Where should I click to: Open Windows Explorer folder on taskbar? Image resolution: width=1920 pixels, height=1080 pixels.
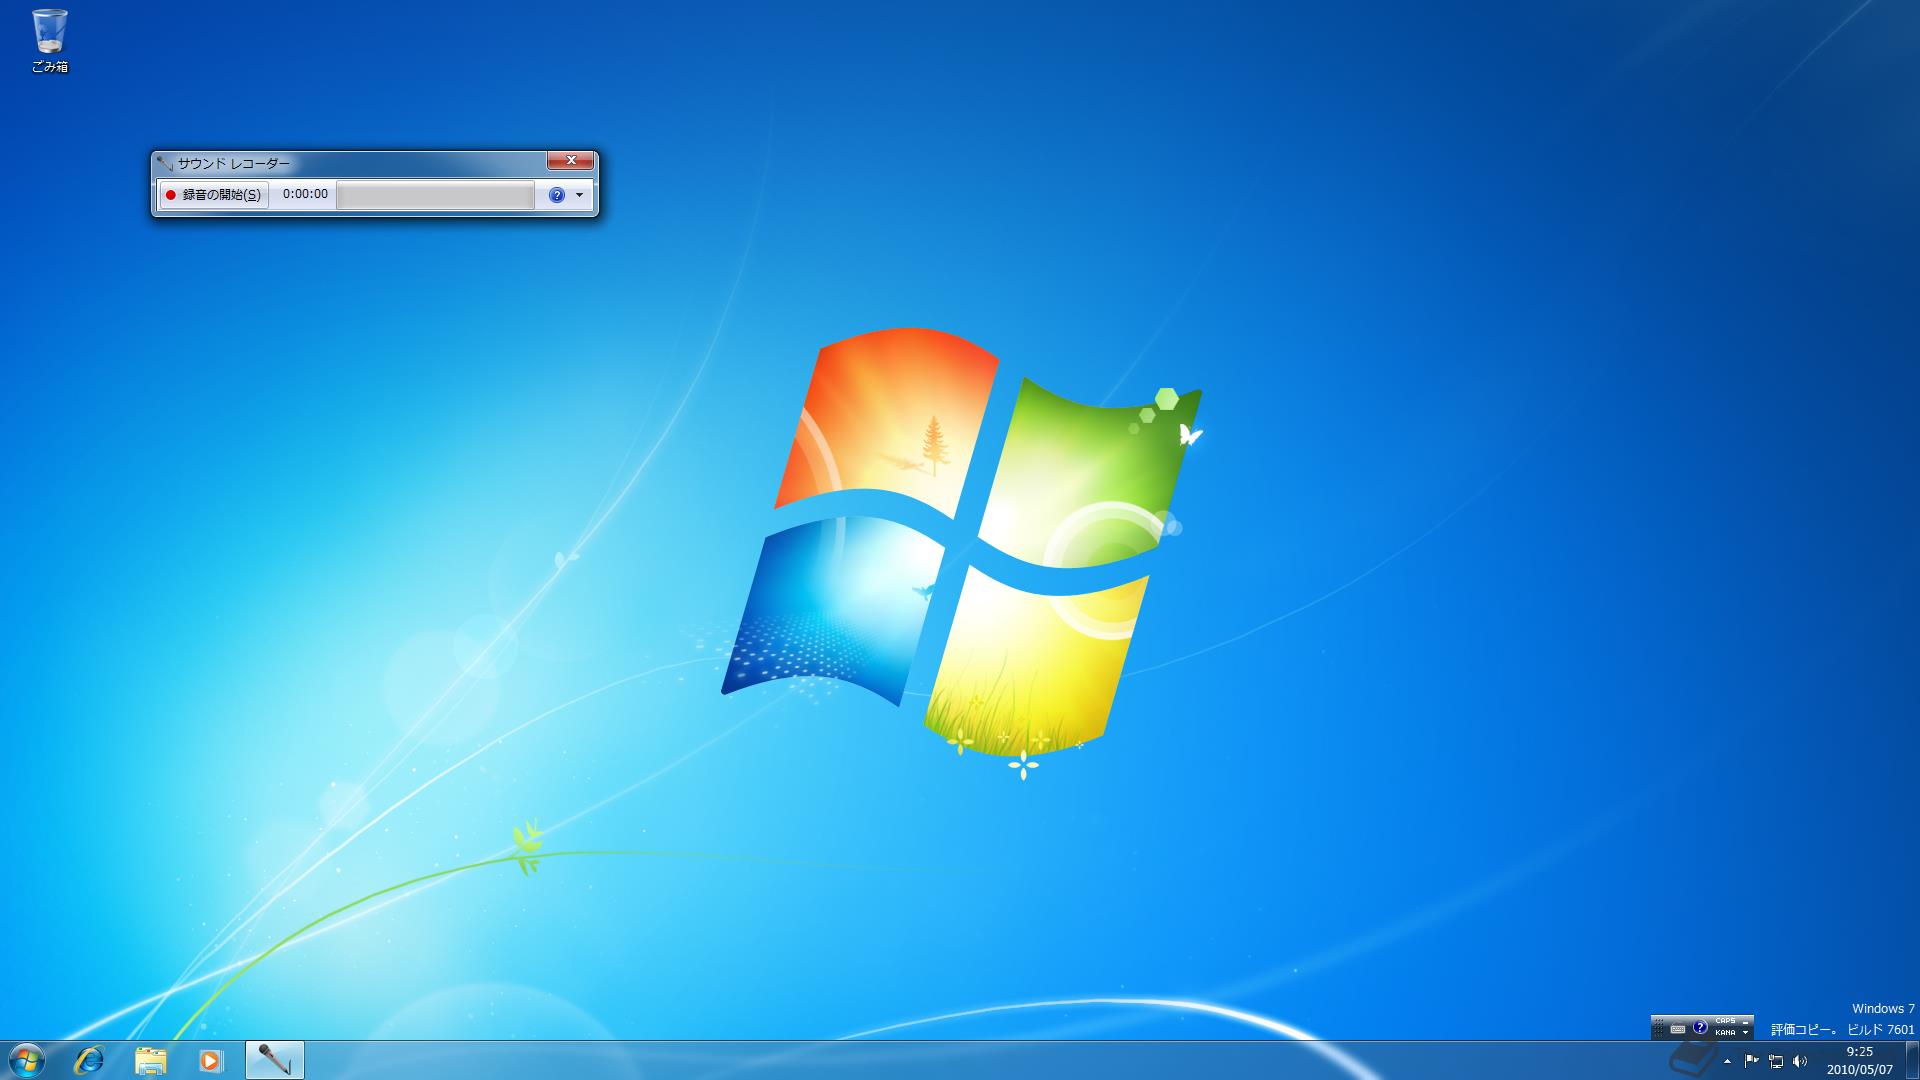point(150,1060)
